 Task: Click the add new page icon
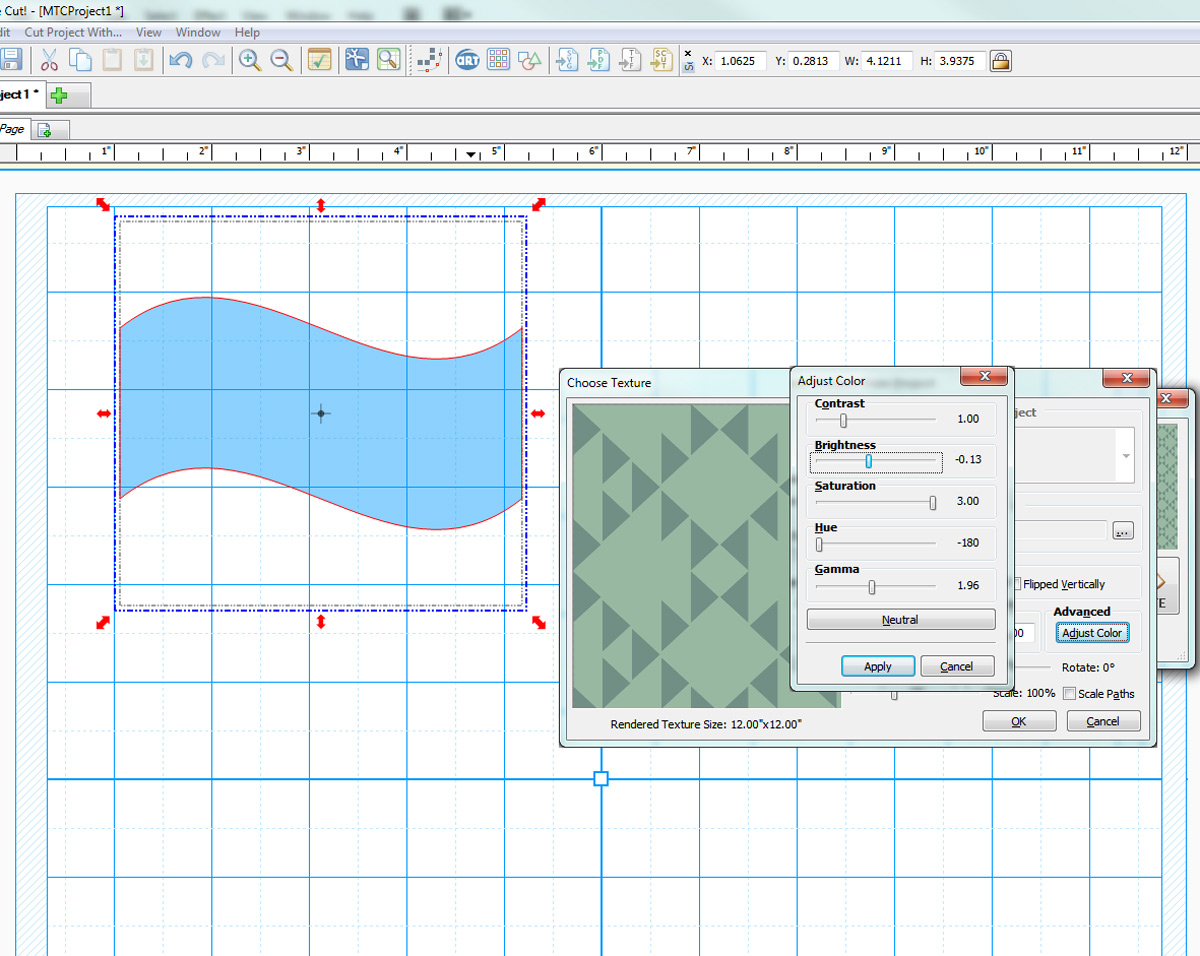coord(45,129)
